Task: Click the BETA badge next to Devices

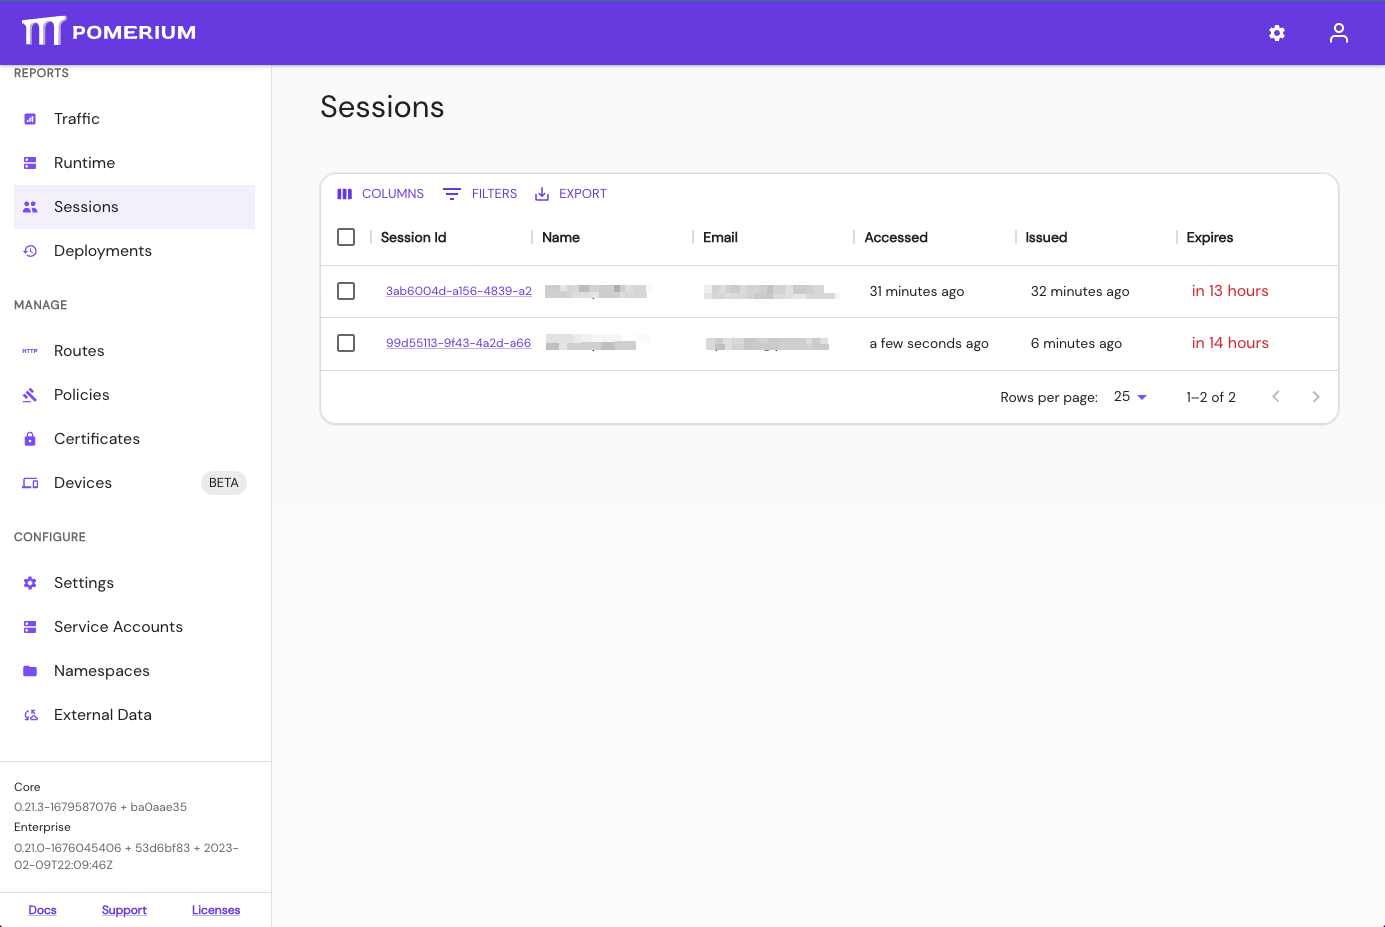Action: (x=224, y=483)
